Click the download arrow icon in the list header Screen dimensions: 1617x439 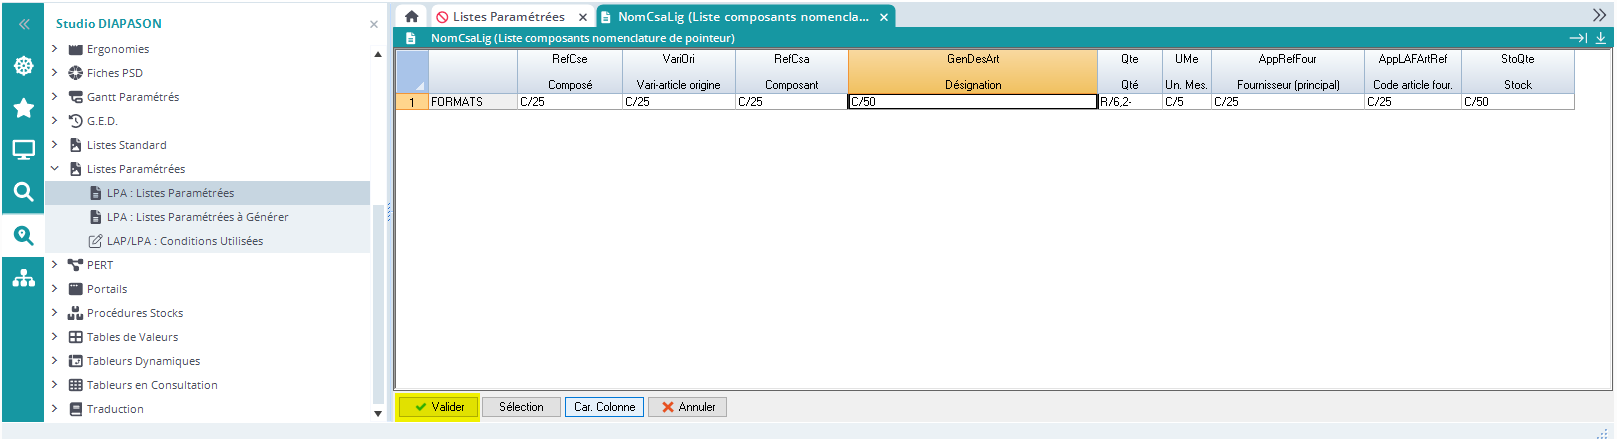[x=1600, y=38]
